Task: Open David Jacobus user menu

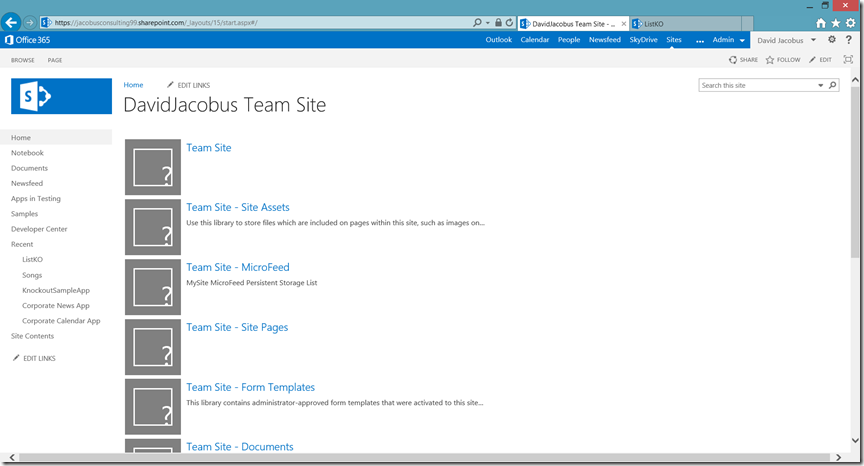Action: tap(786, 40)
